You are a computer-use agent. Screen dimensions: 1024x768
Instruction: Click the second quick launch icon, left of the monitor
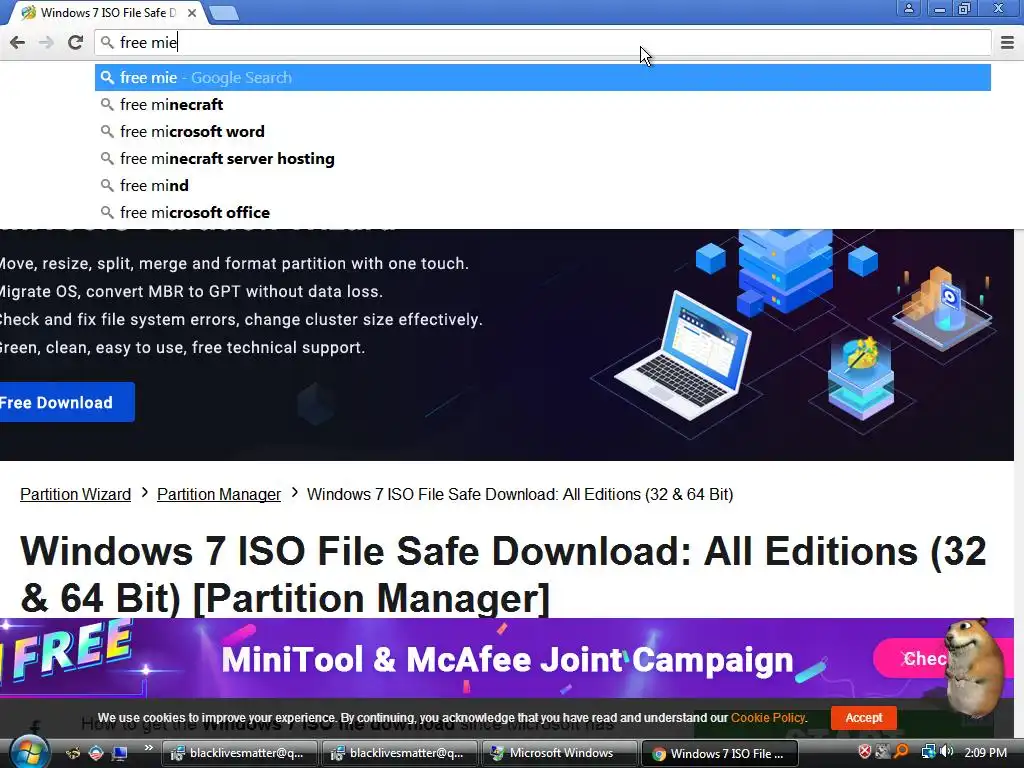point(96,753)
